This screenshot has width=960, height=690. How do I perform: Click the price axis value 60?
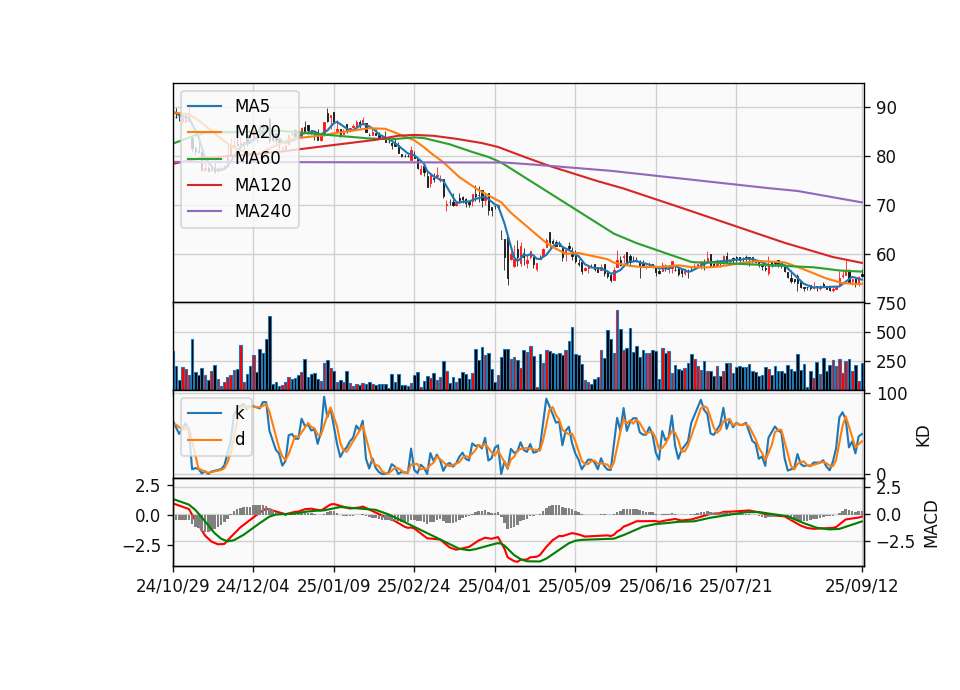[886, 255]
